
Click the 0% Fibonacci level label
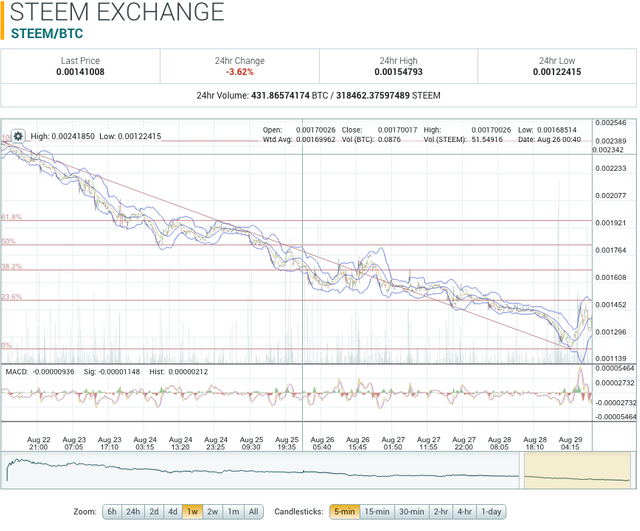(7, 345)
